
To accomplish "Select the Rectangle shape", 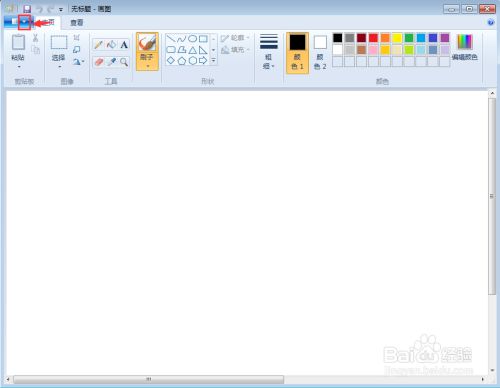I will [x=203, y=39].
